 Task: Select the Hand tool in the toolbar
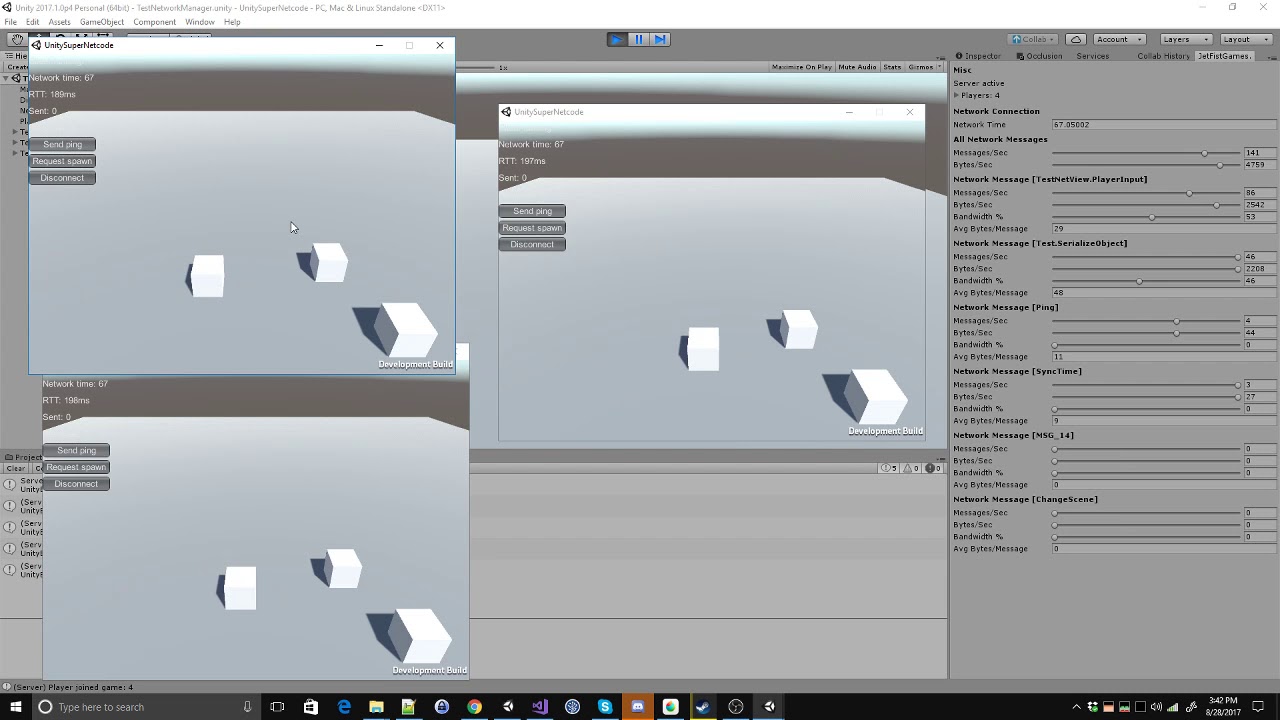click(17, 39)
